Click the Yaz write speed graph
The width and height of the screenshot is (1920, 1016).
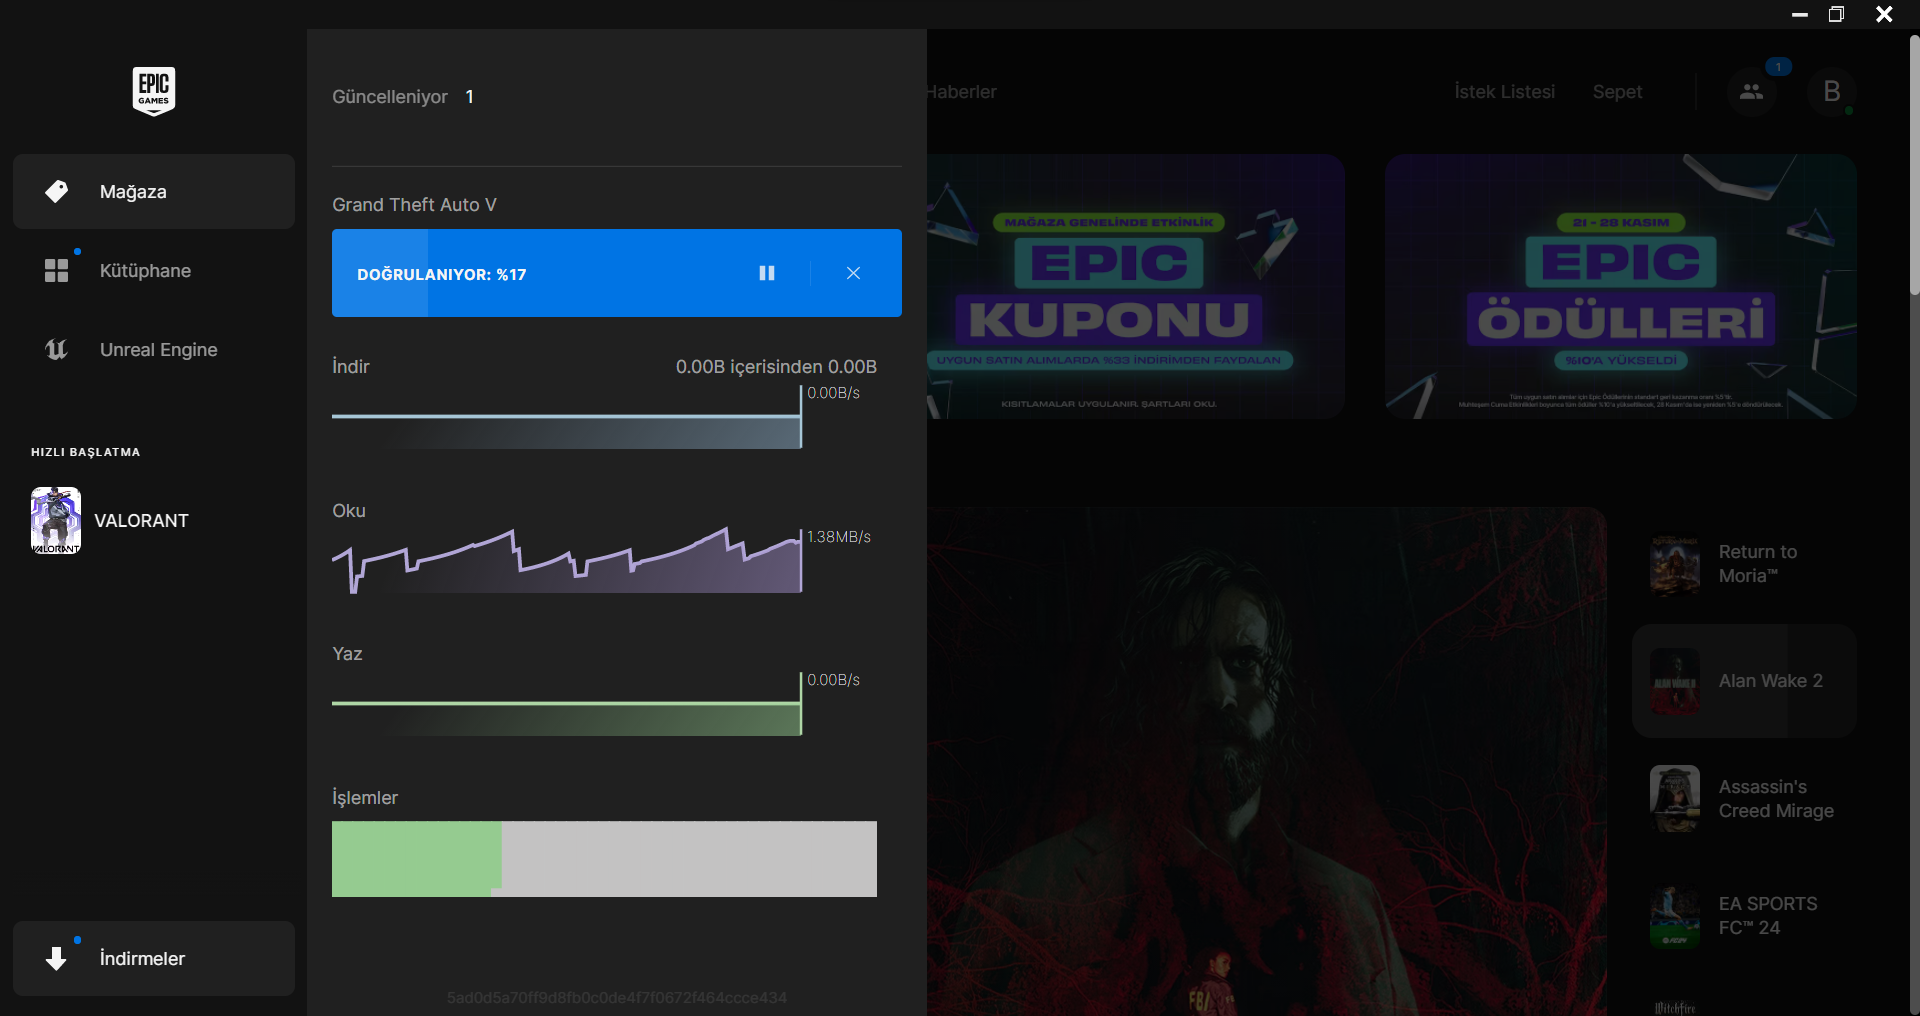(567, 705)
